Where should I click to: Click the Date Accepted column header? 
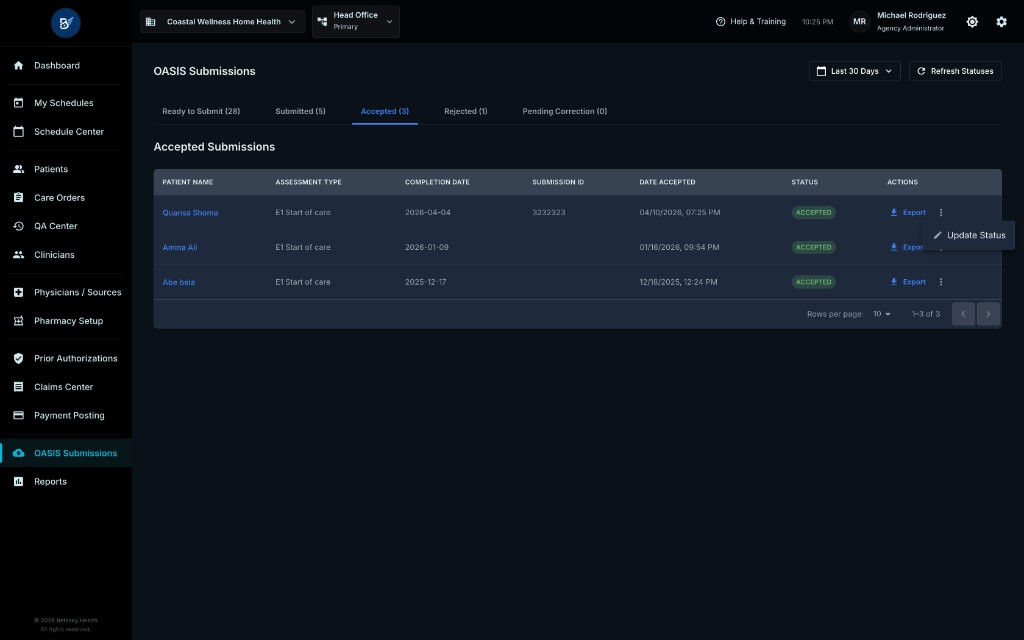667,182
